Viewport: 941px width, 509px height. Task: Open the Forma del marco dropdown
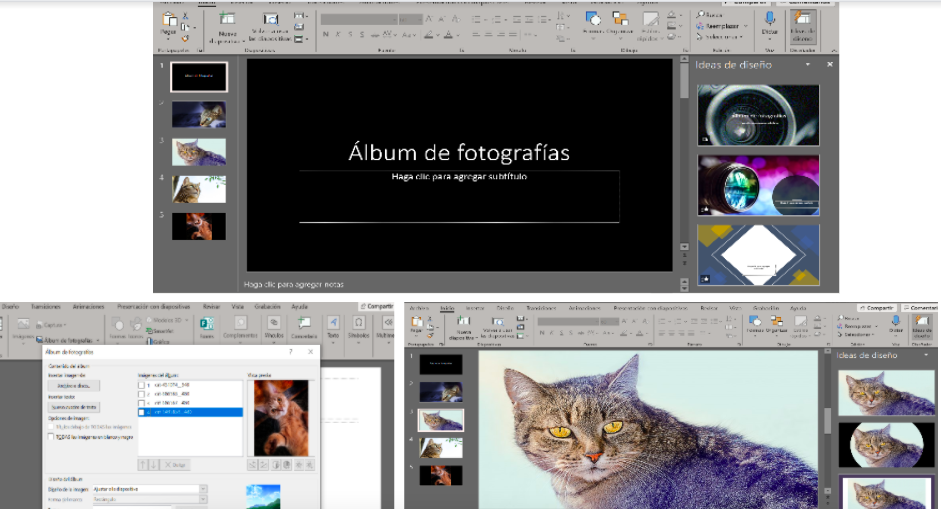point(203,499)
